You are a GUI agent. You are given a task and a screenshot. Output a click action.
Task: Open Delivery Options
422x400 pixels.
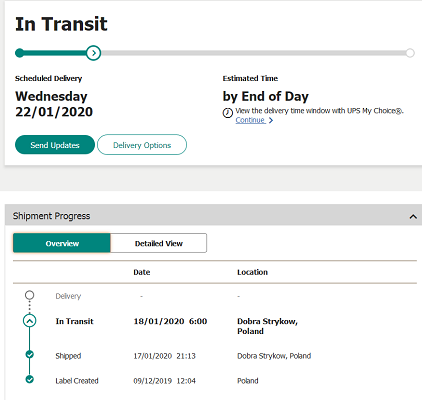click(x=142, y=145)
